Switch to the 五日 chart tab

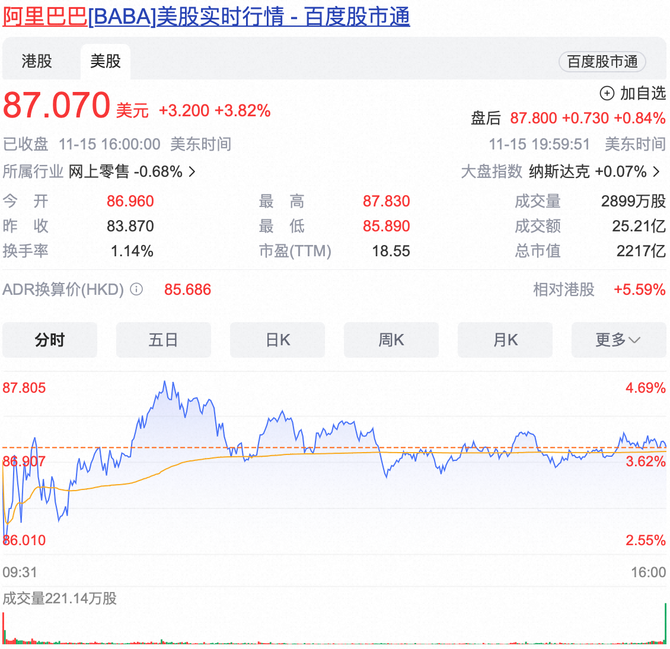[x=163, y=340]
